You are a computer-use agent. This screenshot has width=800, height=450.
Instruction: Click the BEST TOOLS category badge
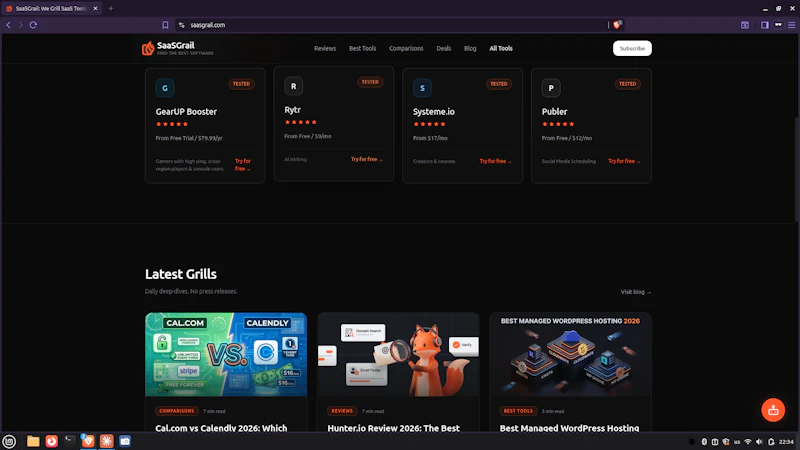pyautogui.click(x=518, y=411)
